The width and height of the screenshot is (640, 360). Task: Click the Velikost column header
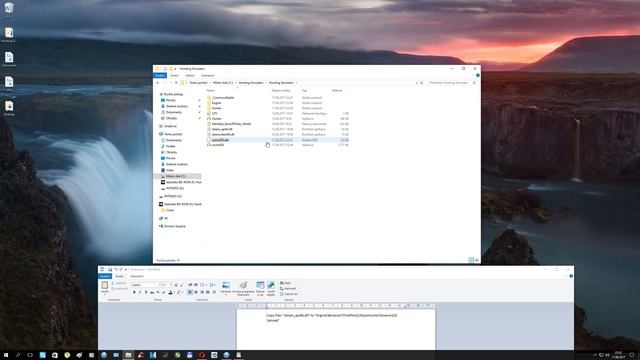coord(337,91)
